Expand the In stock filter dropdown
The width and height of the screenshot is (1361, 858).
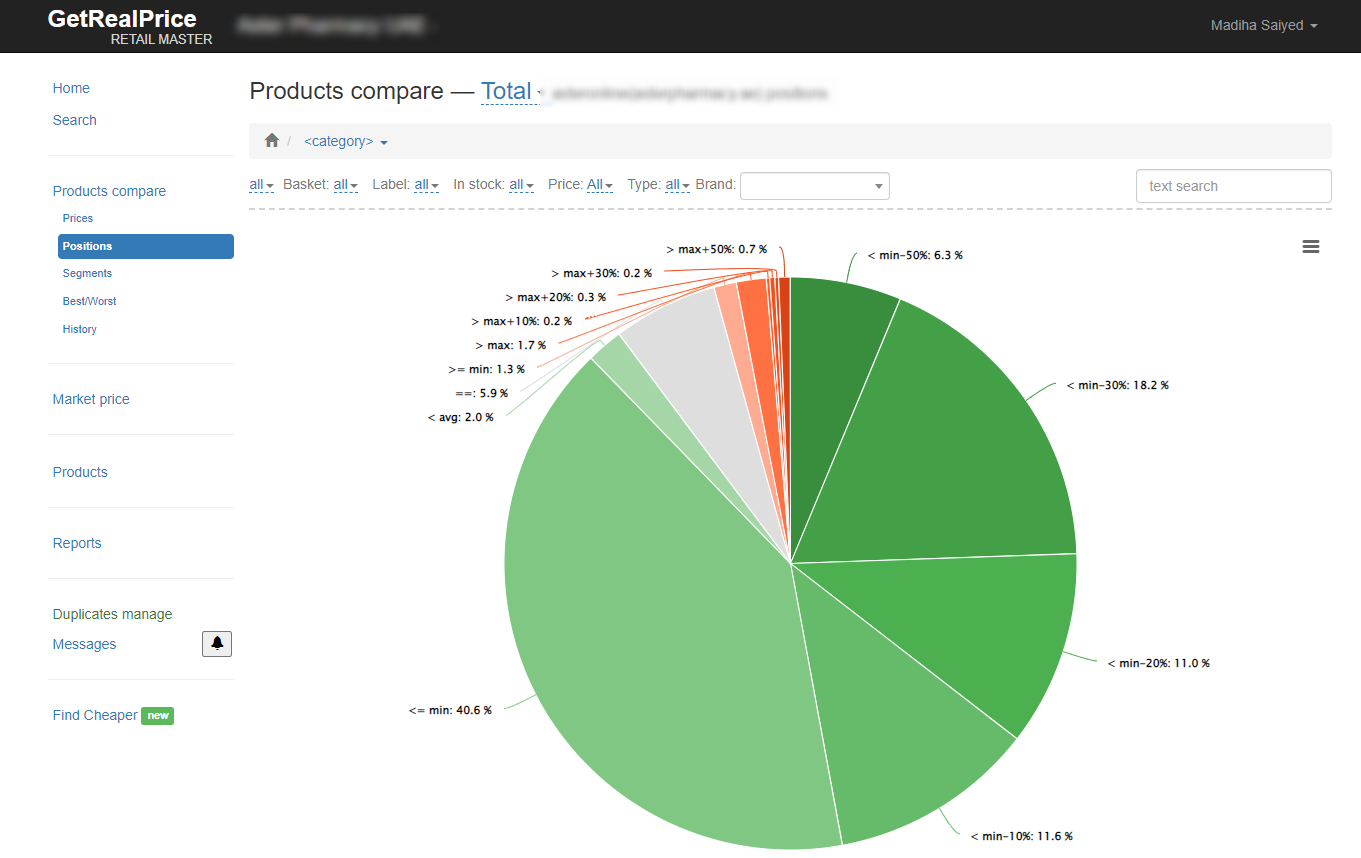[x=521, y=185]
